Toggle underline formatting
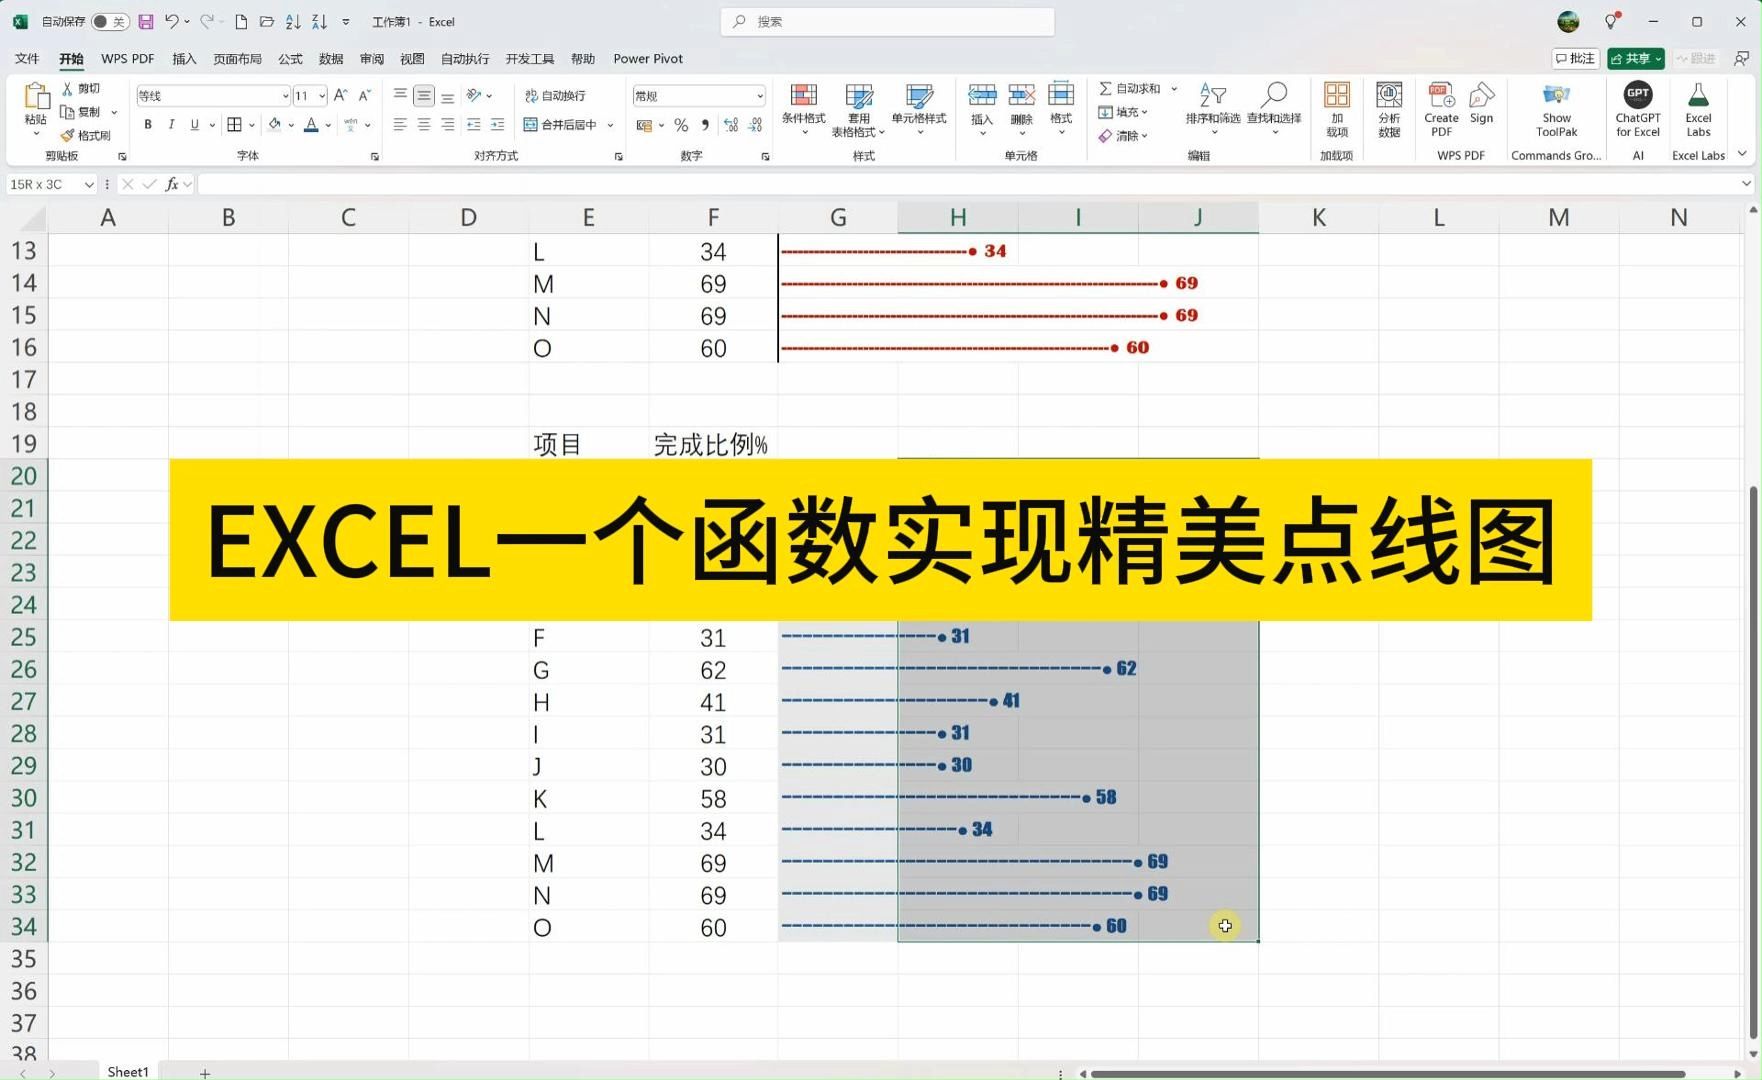The height and width of the screenshot is (1080, 1762). pyautogui.click(x=194, y=124)
